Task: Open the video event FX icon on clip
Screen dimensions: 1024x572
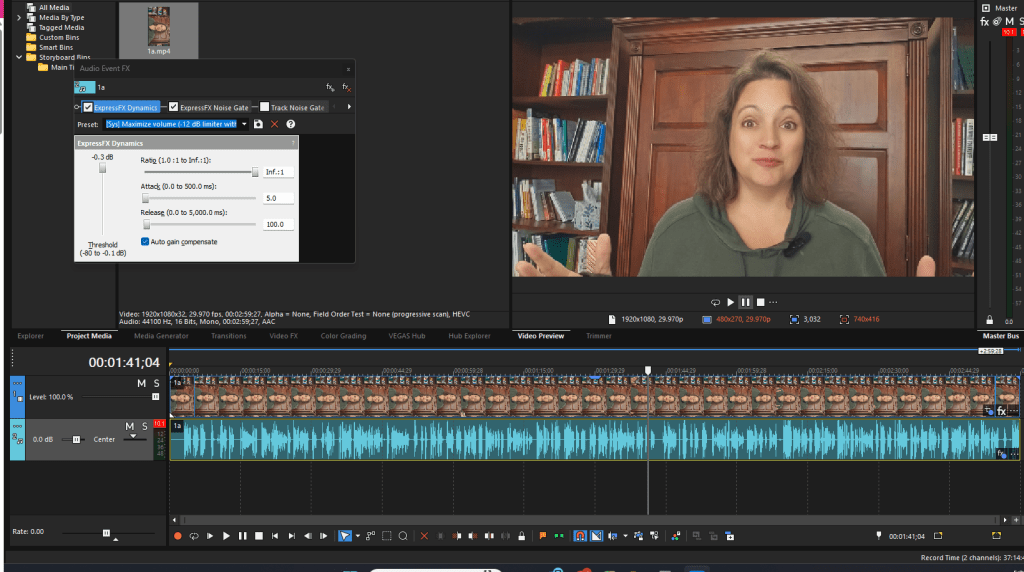Action: tap(1001, 411)
